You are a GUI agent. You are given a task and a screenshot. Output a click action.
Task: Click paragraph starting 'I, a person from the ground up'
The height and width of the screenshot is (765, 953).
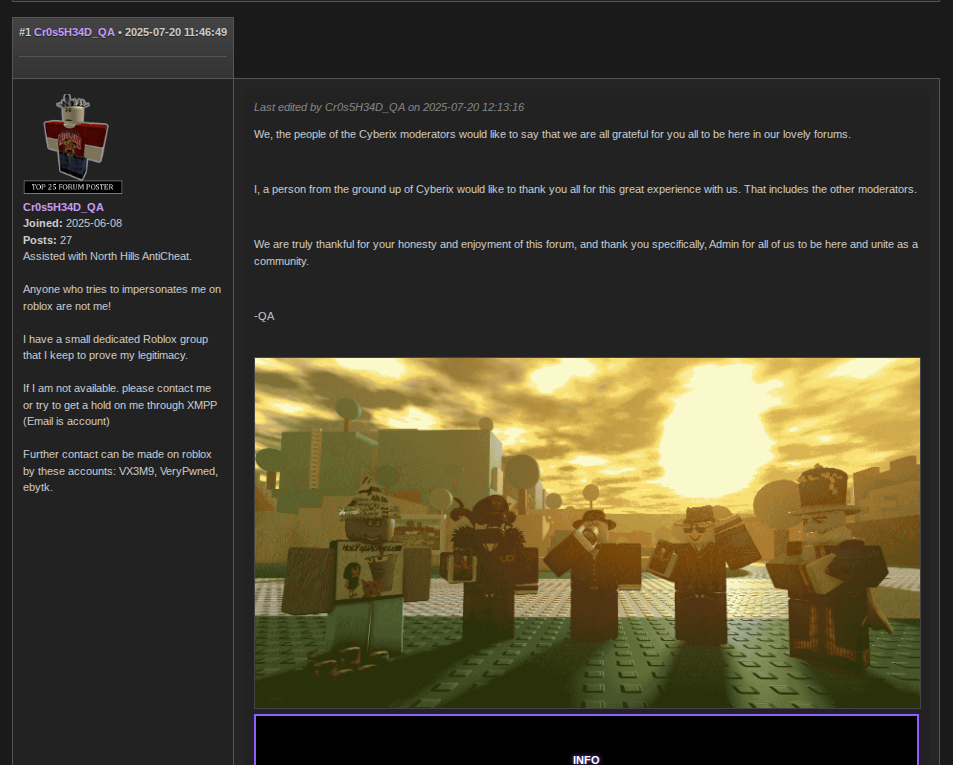[x=585, y=189]
